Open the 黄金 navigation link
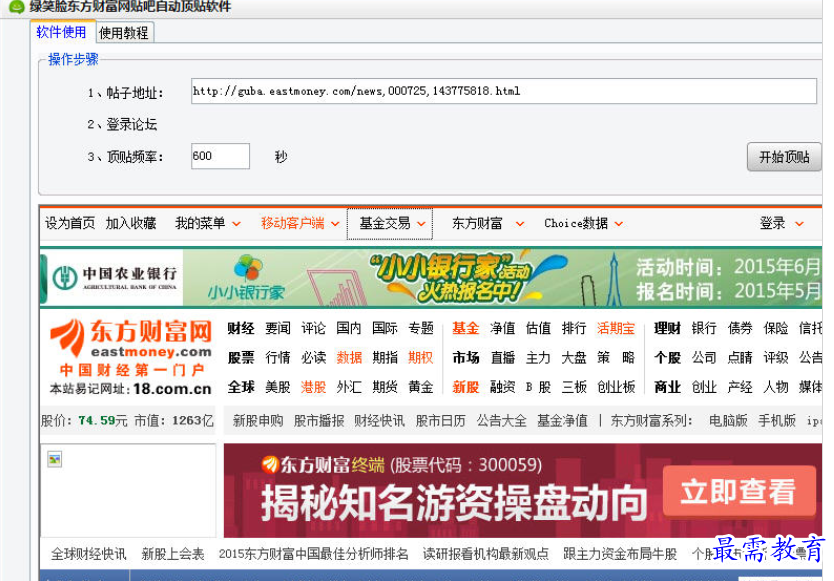 point(421,387)
